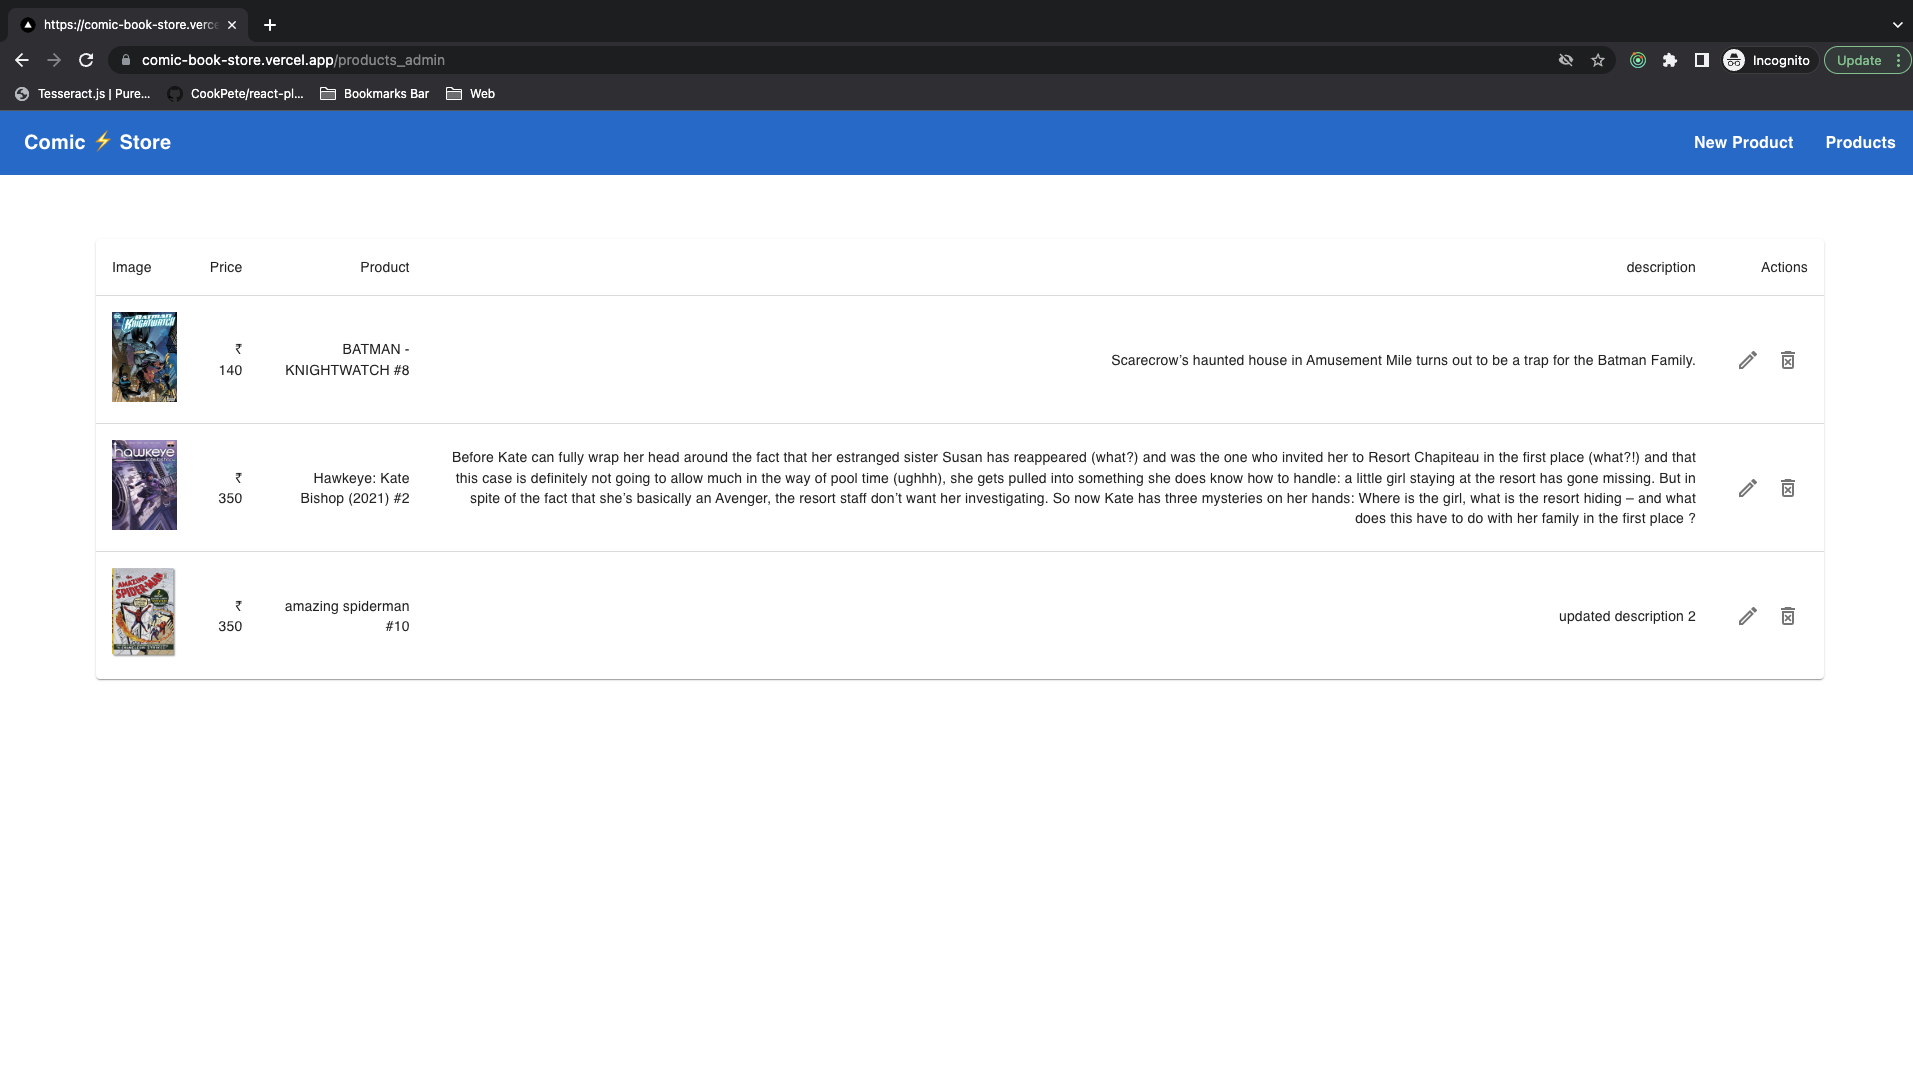Go to Comic Store home logo
1913x1080 pixels.
(97, 142)
